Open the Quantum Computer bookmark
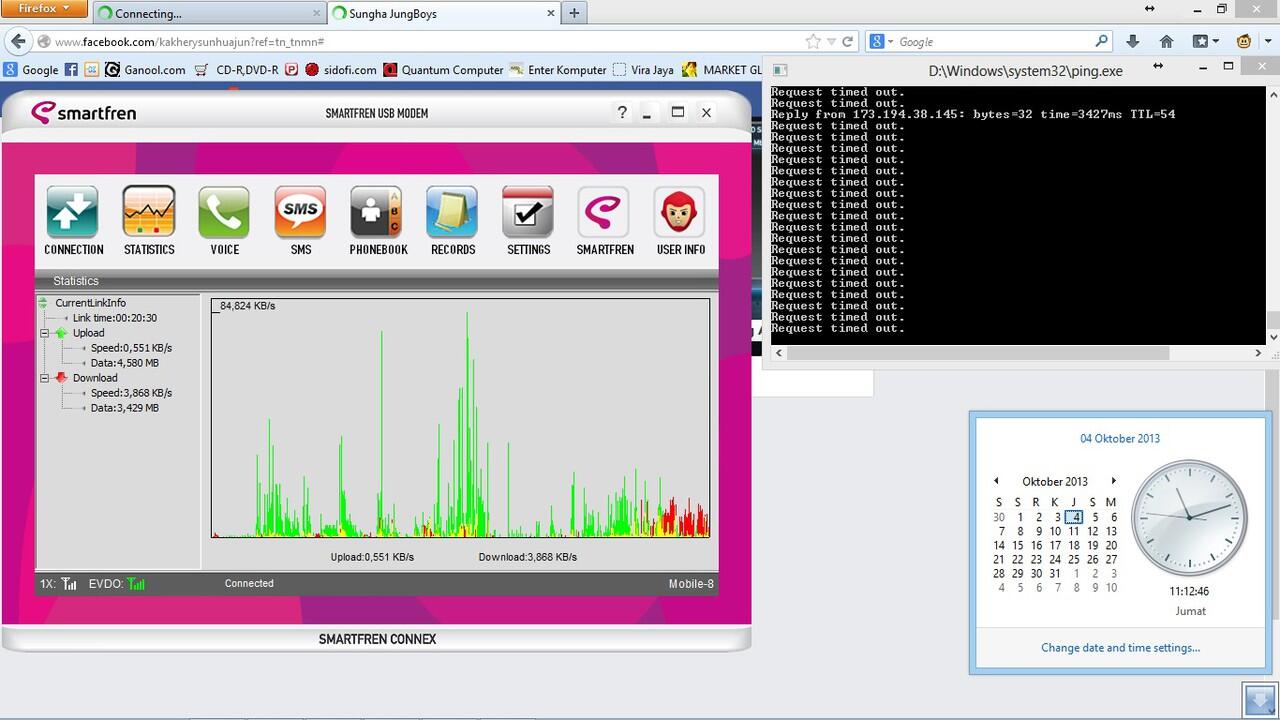Image resolution: width=1280 pixels, height=720 pixels. [x=443, y=70]
